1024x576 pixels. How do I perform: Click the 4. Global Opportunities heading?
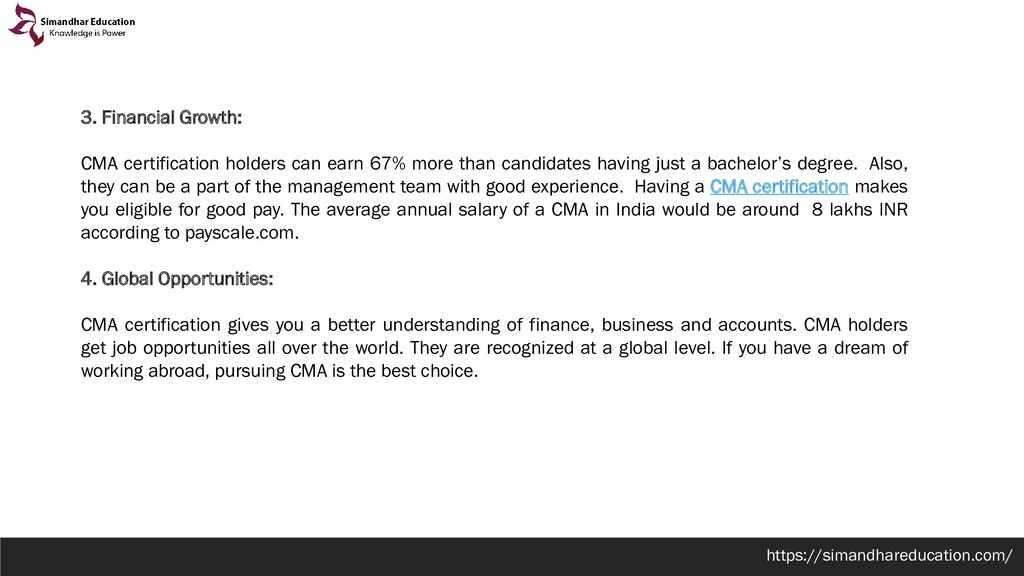pyautogui.click(x=177, y=279)
